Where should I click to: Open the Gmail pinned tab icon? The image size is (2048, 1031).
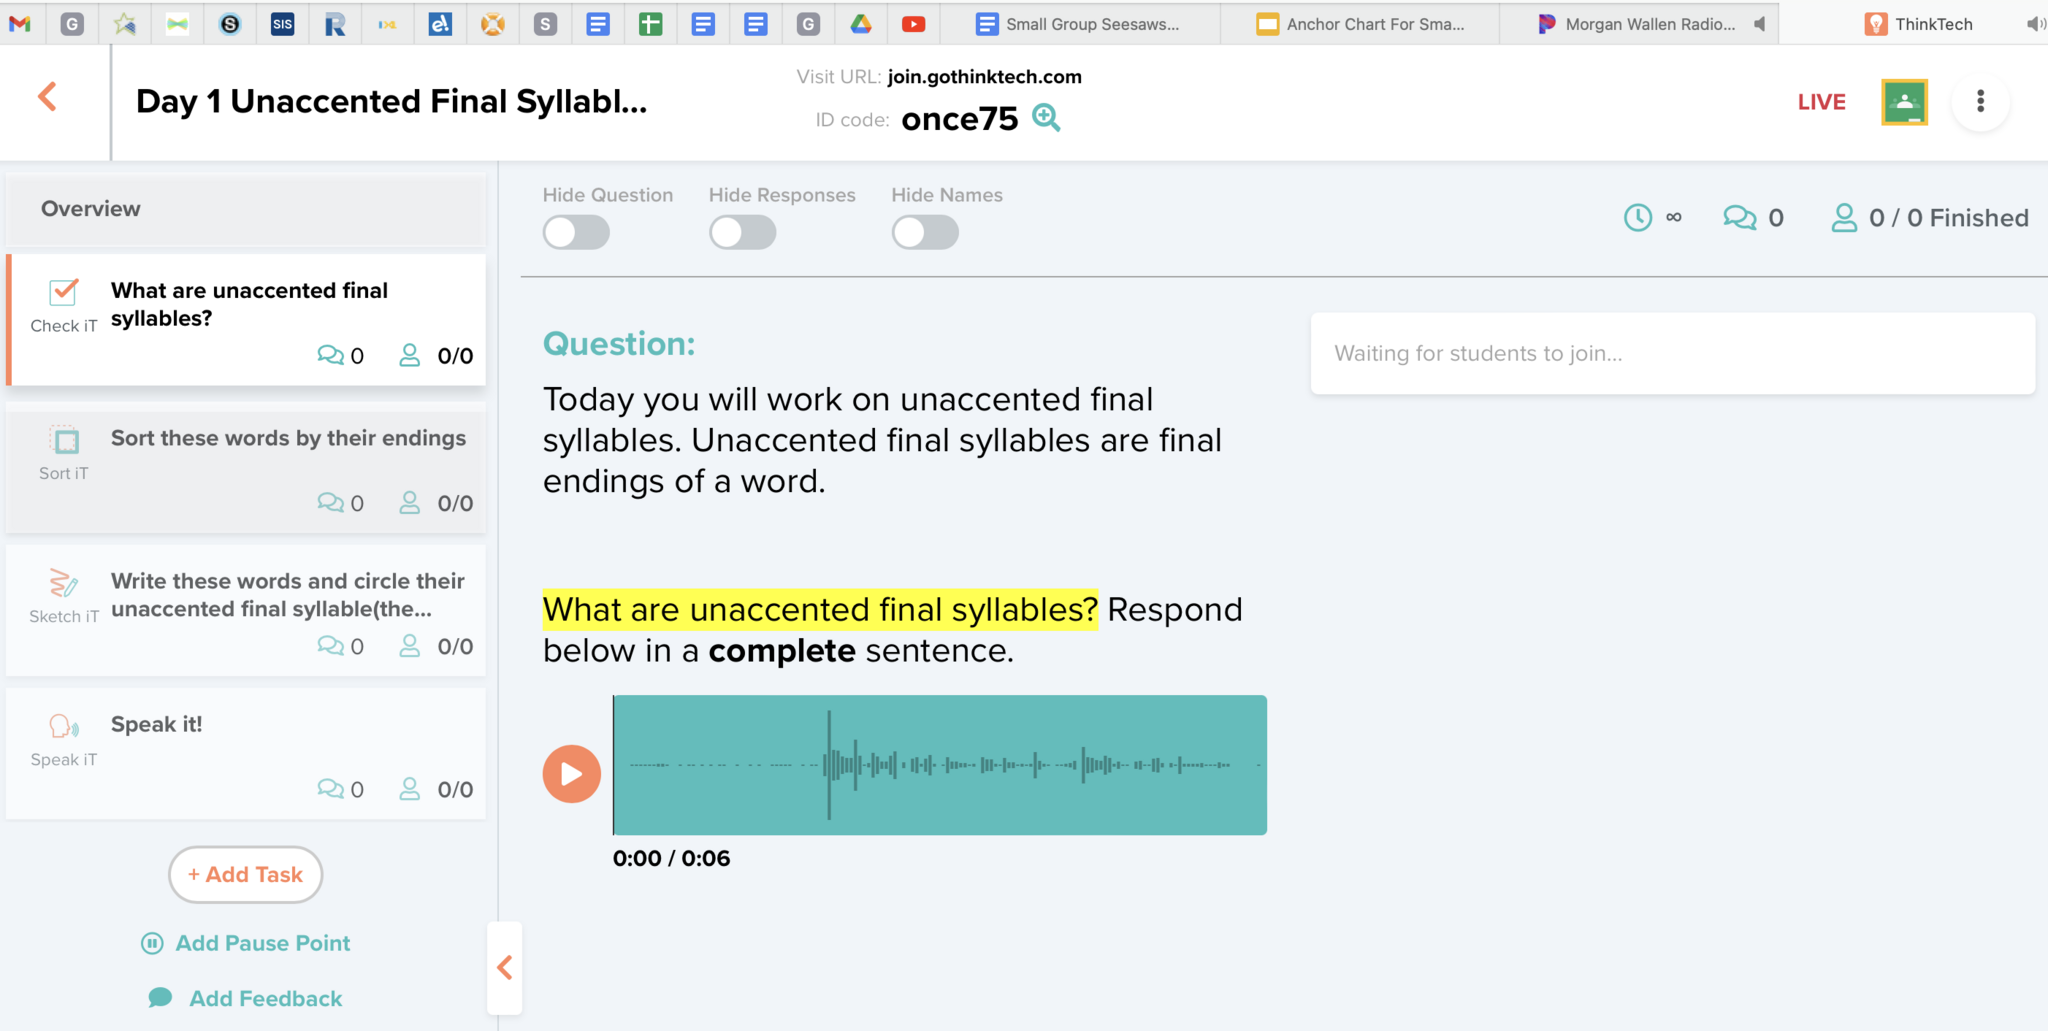20,24
